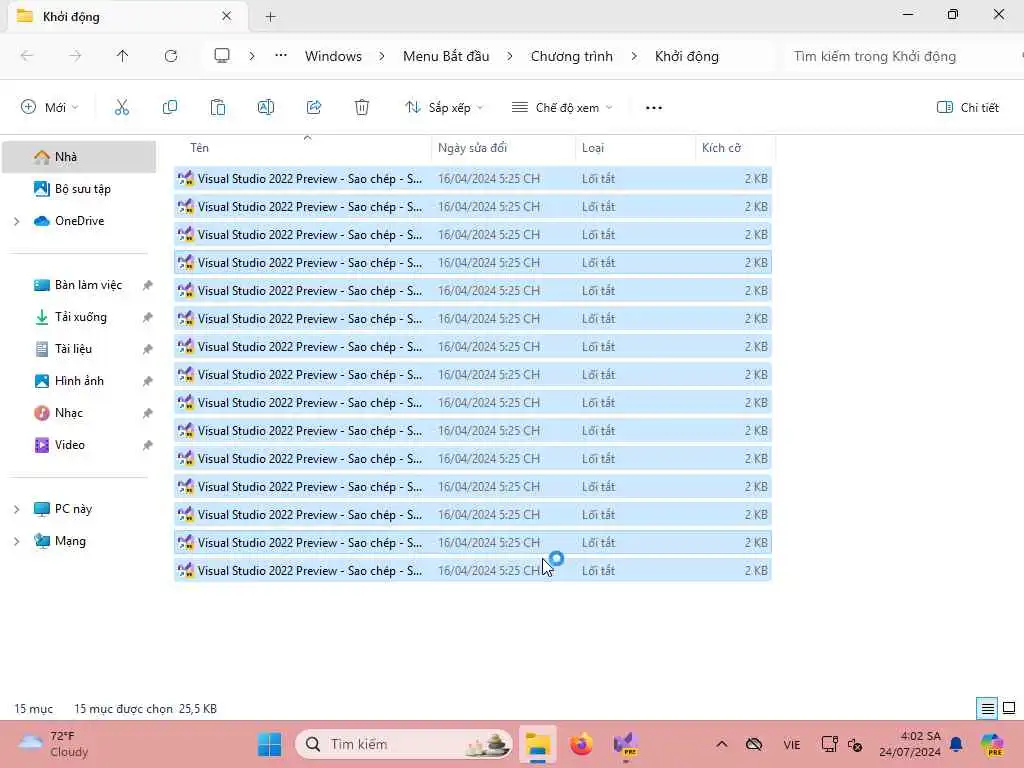1024x768 pixels.
Task: Expand the OneDrive tree node
Action: [17, 221]
